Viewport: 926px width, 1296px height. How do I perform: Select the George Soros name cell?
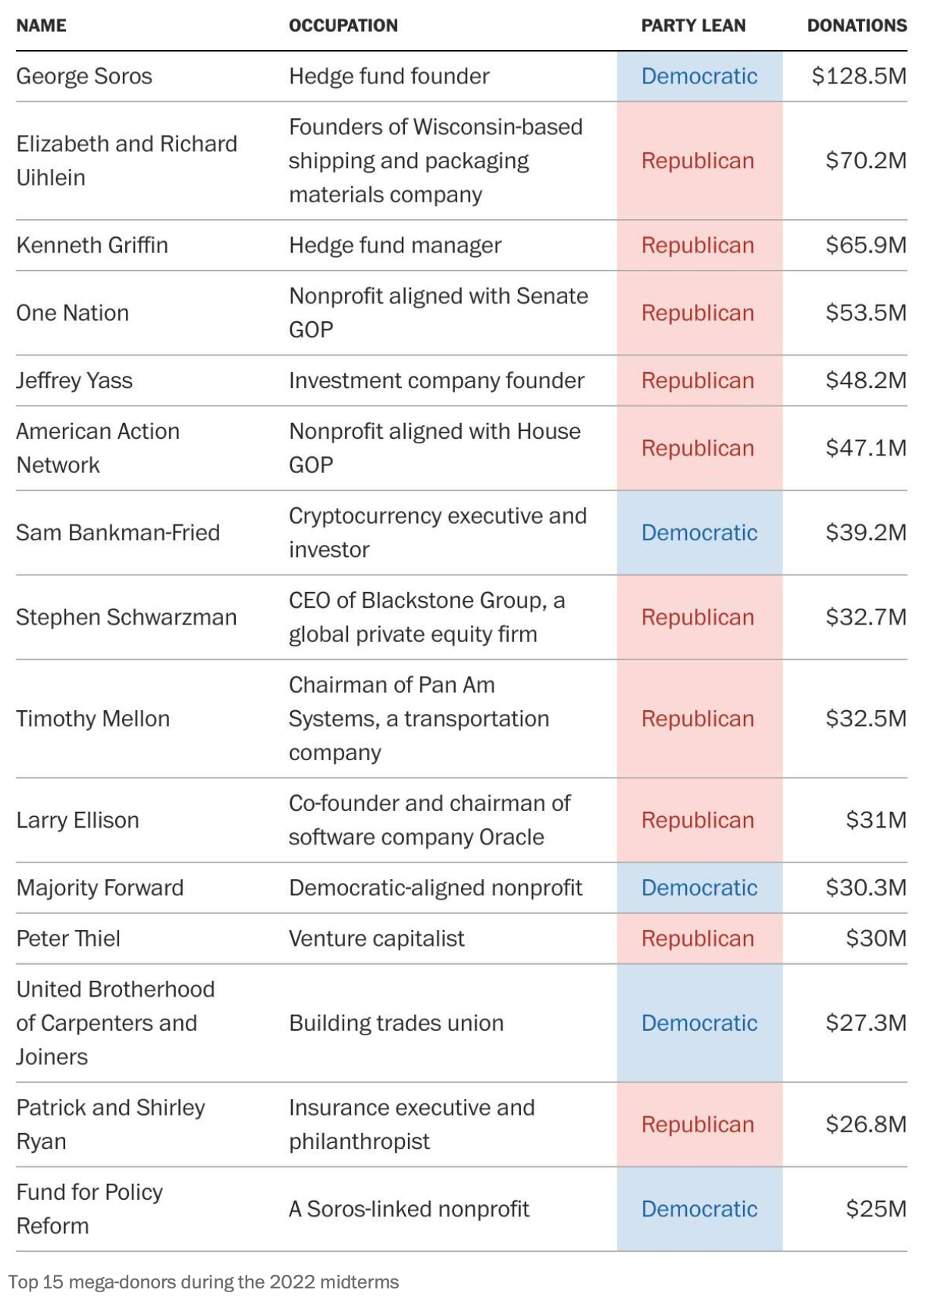point(84,76)
